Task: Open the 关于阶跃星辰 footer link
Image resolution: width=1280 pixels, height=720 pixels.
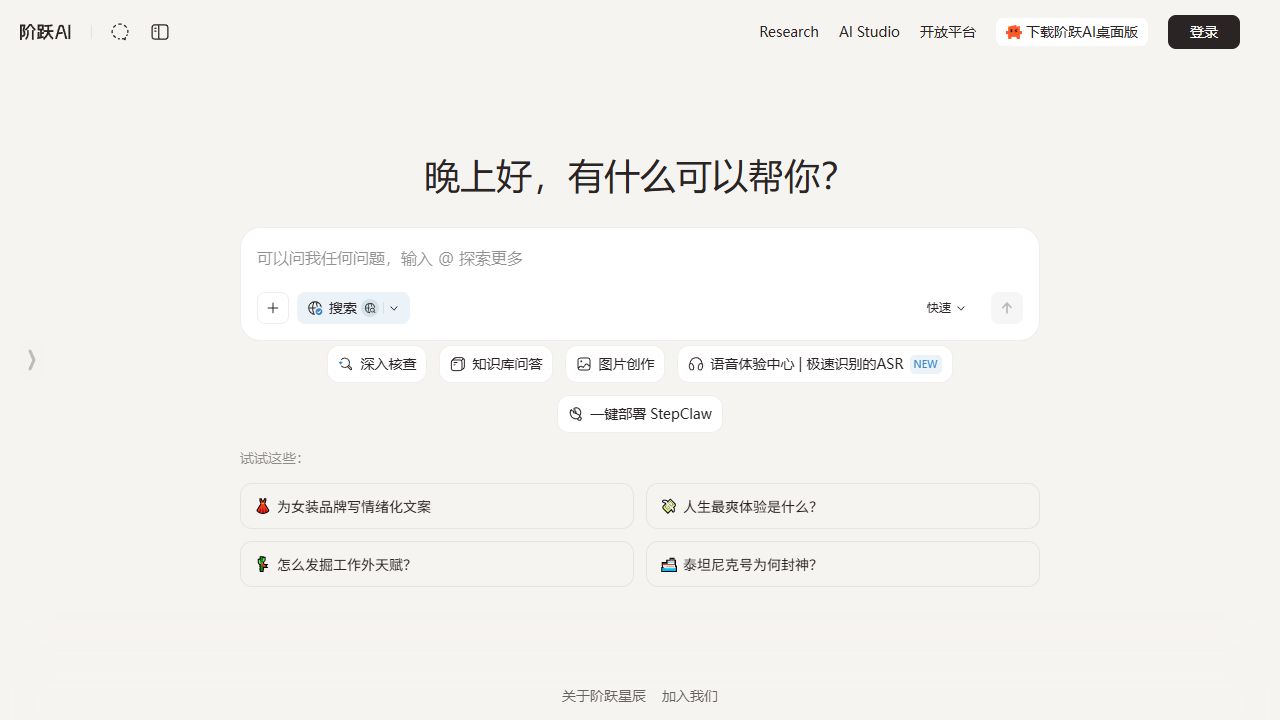Action: (604, 696)
